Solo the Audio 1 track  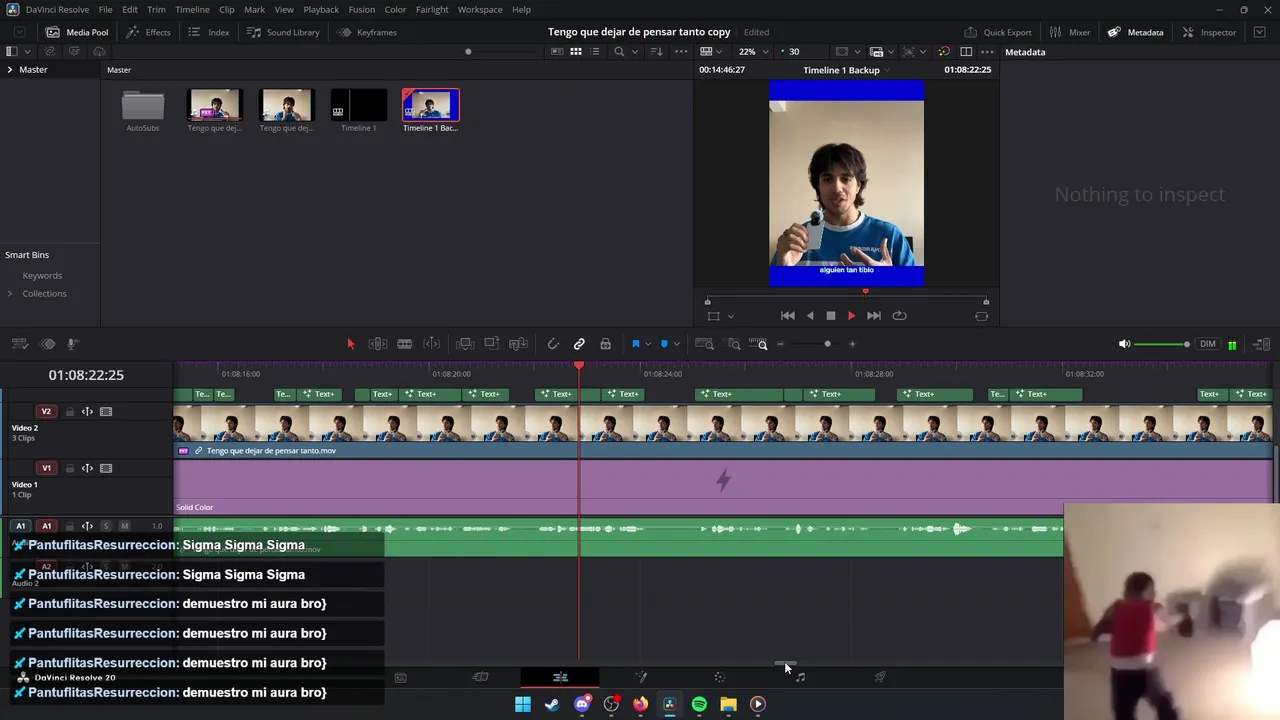coord(106,526)
